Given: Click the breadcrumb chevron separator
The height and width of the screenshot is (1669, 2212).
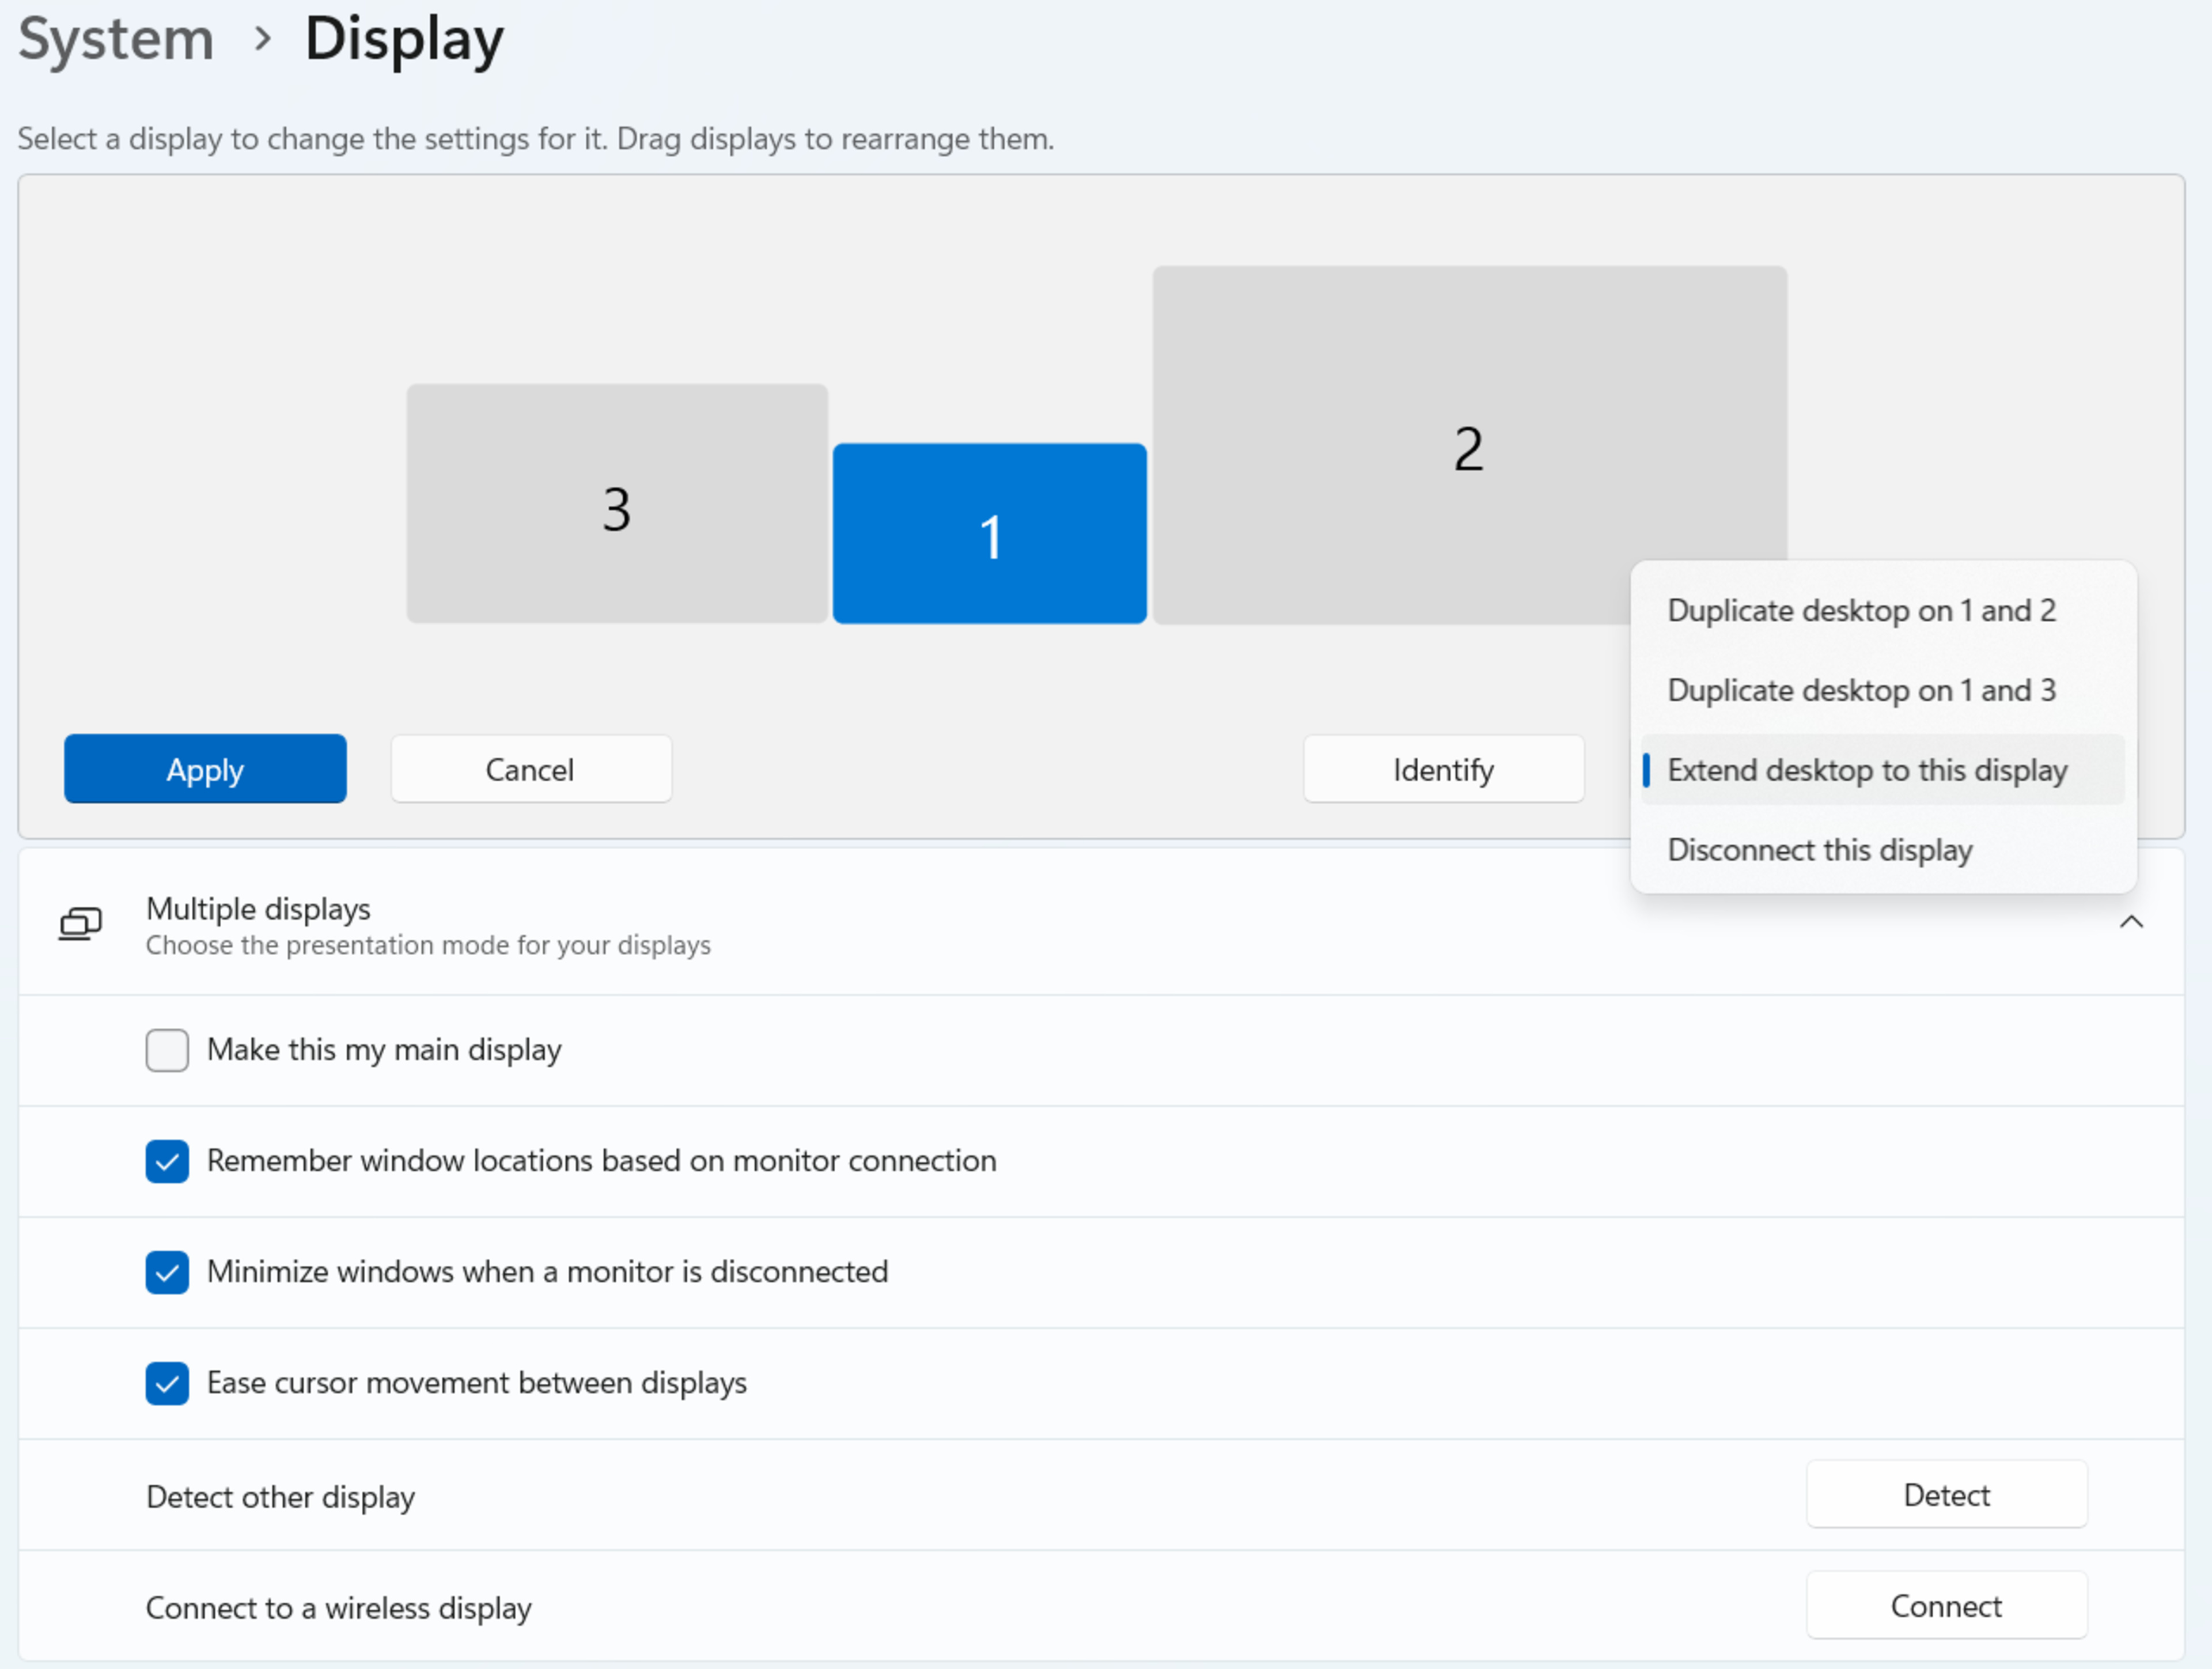Looking at the screenshot, I should click(262, 40).
